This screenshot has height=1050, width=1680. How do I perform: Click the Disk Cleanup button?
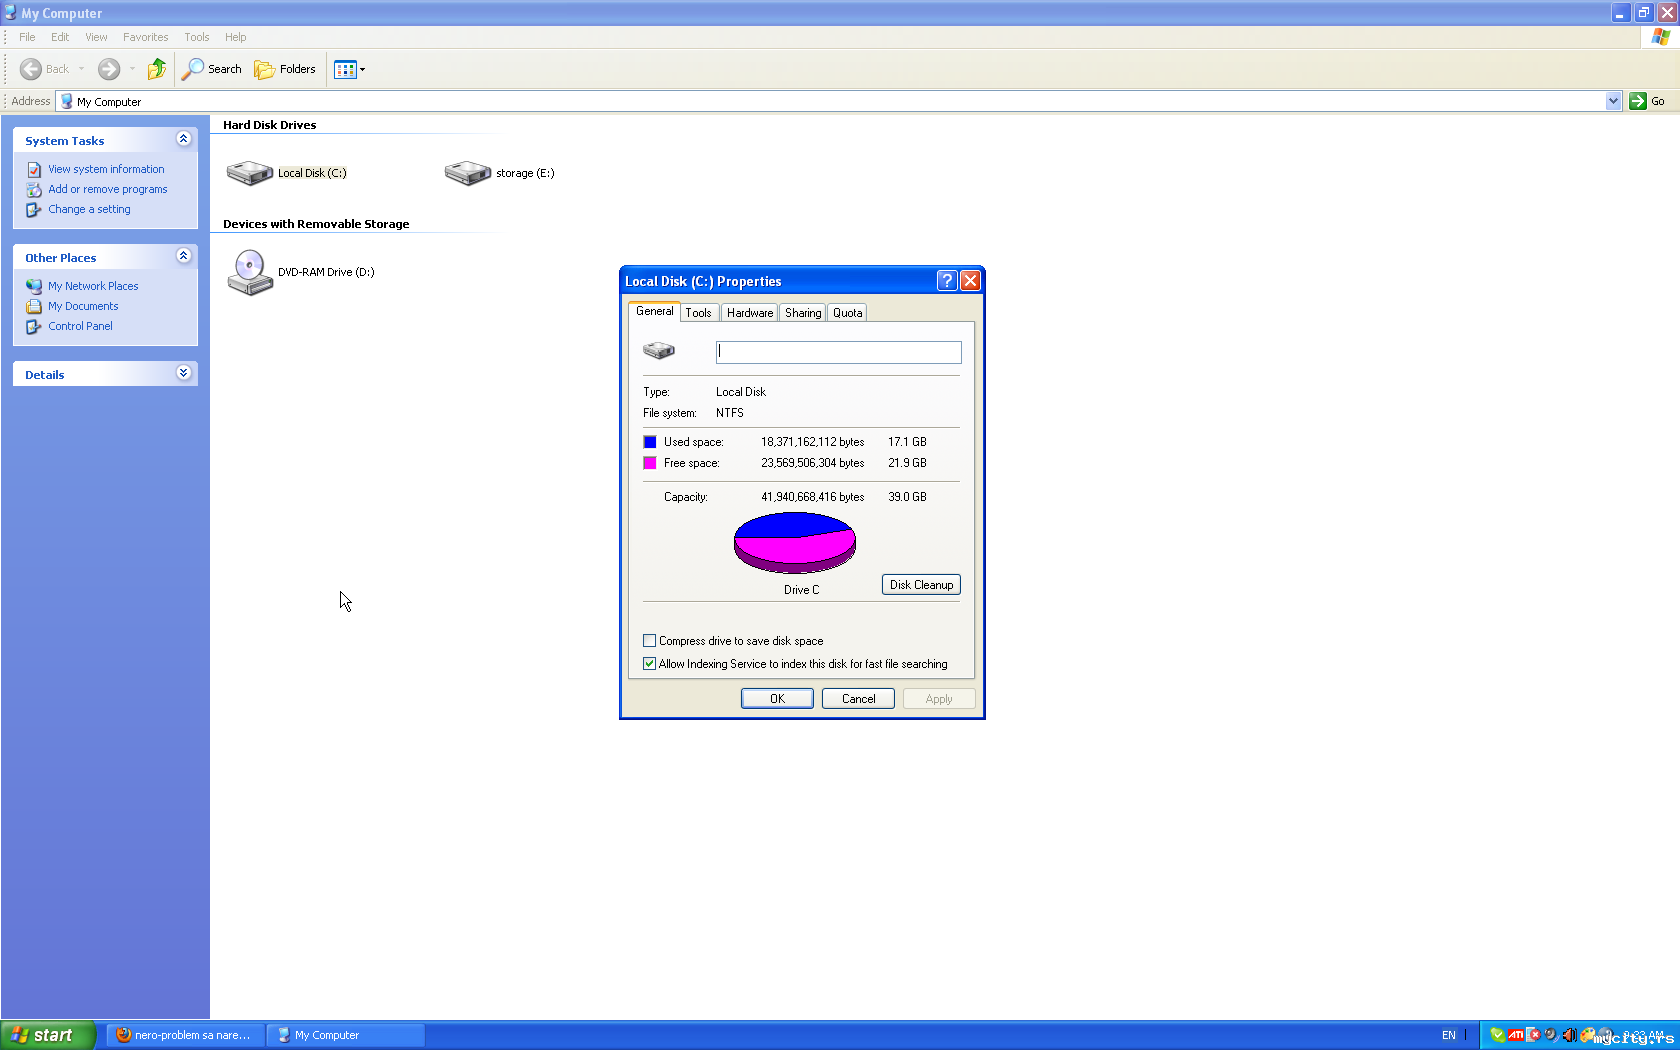pyautogui.click(x=921, y=585)
